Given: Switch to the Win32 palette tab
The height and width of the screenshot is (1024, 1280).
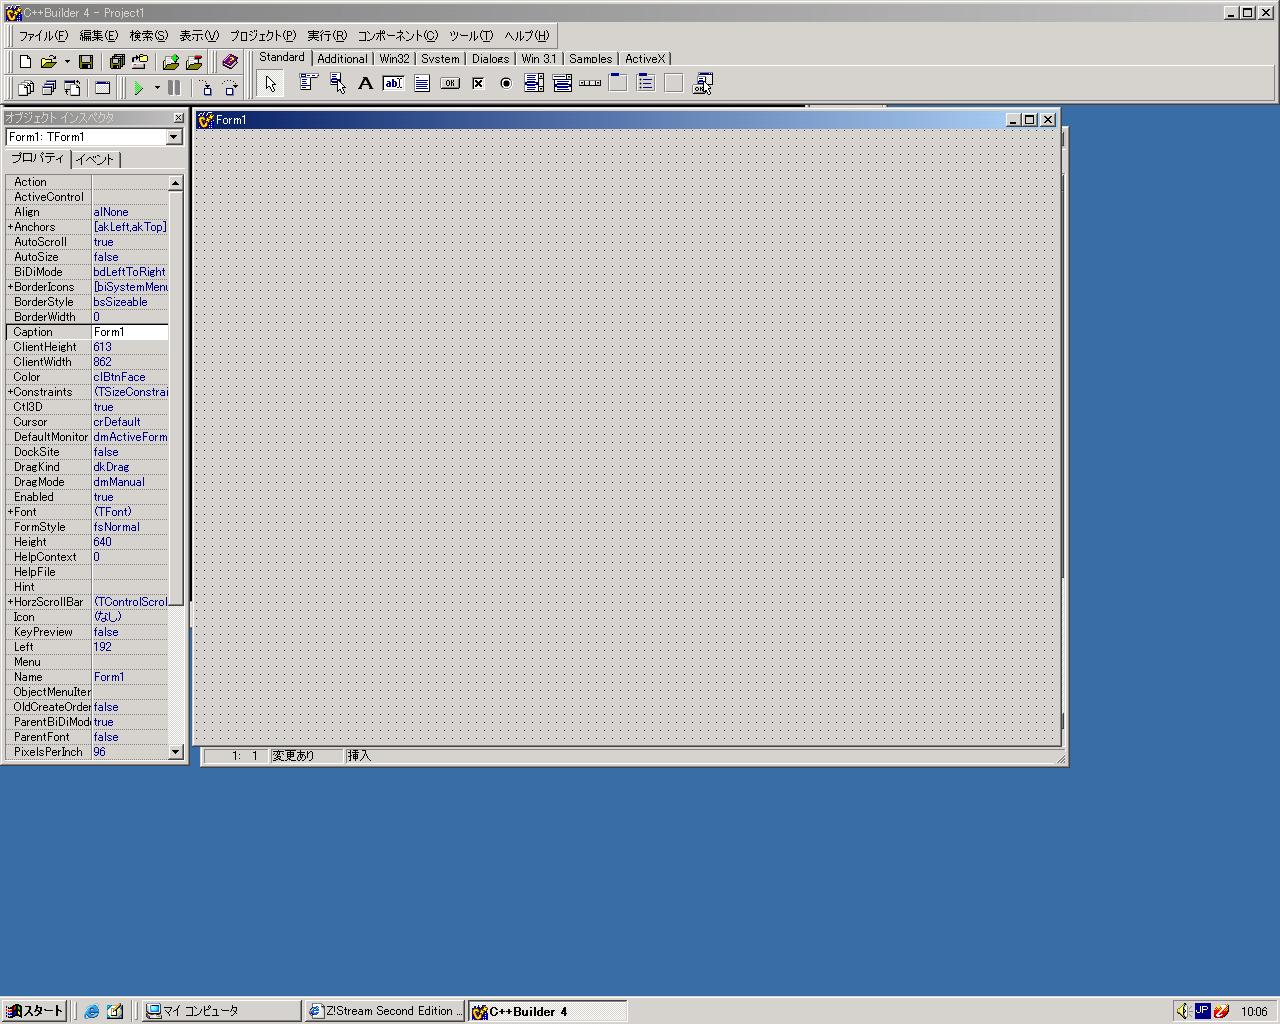Looking at the screenshot, I should point(394,59).
